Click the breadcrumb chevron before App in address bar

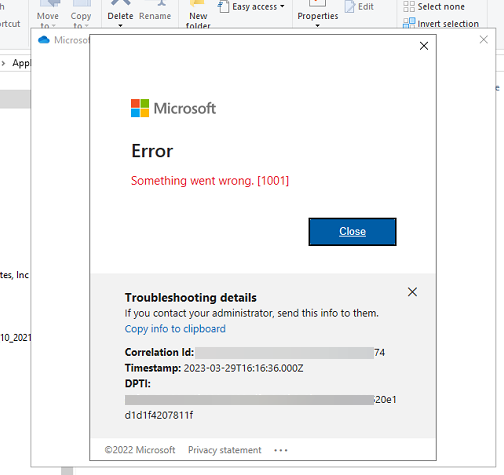pyautogui.click(x=3, y=63)
